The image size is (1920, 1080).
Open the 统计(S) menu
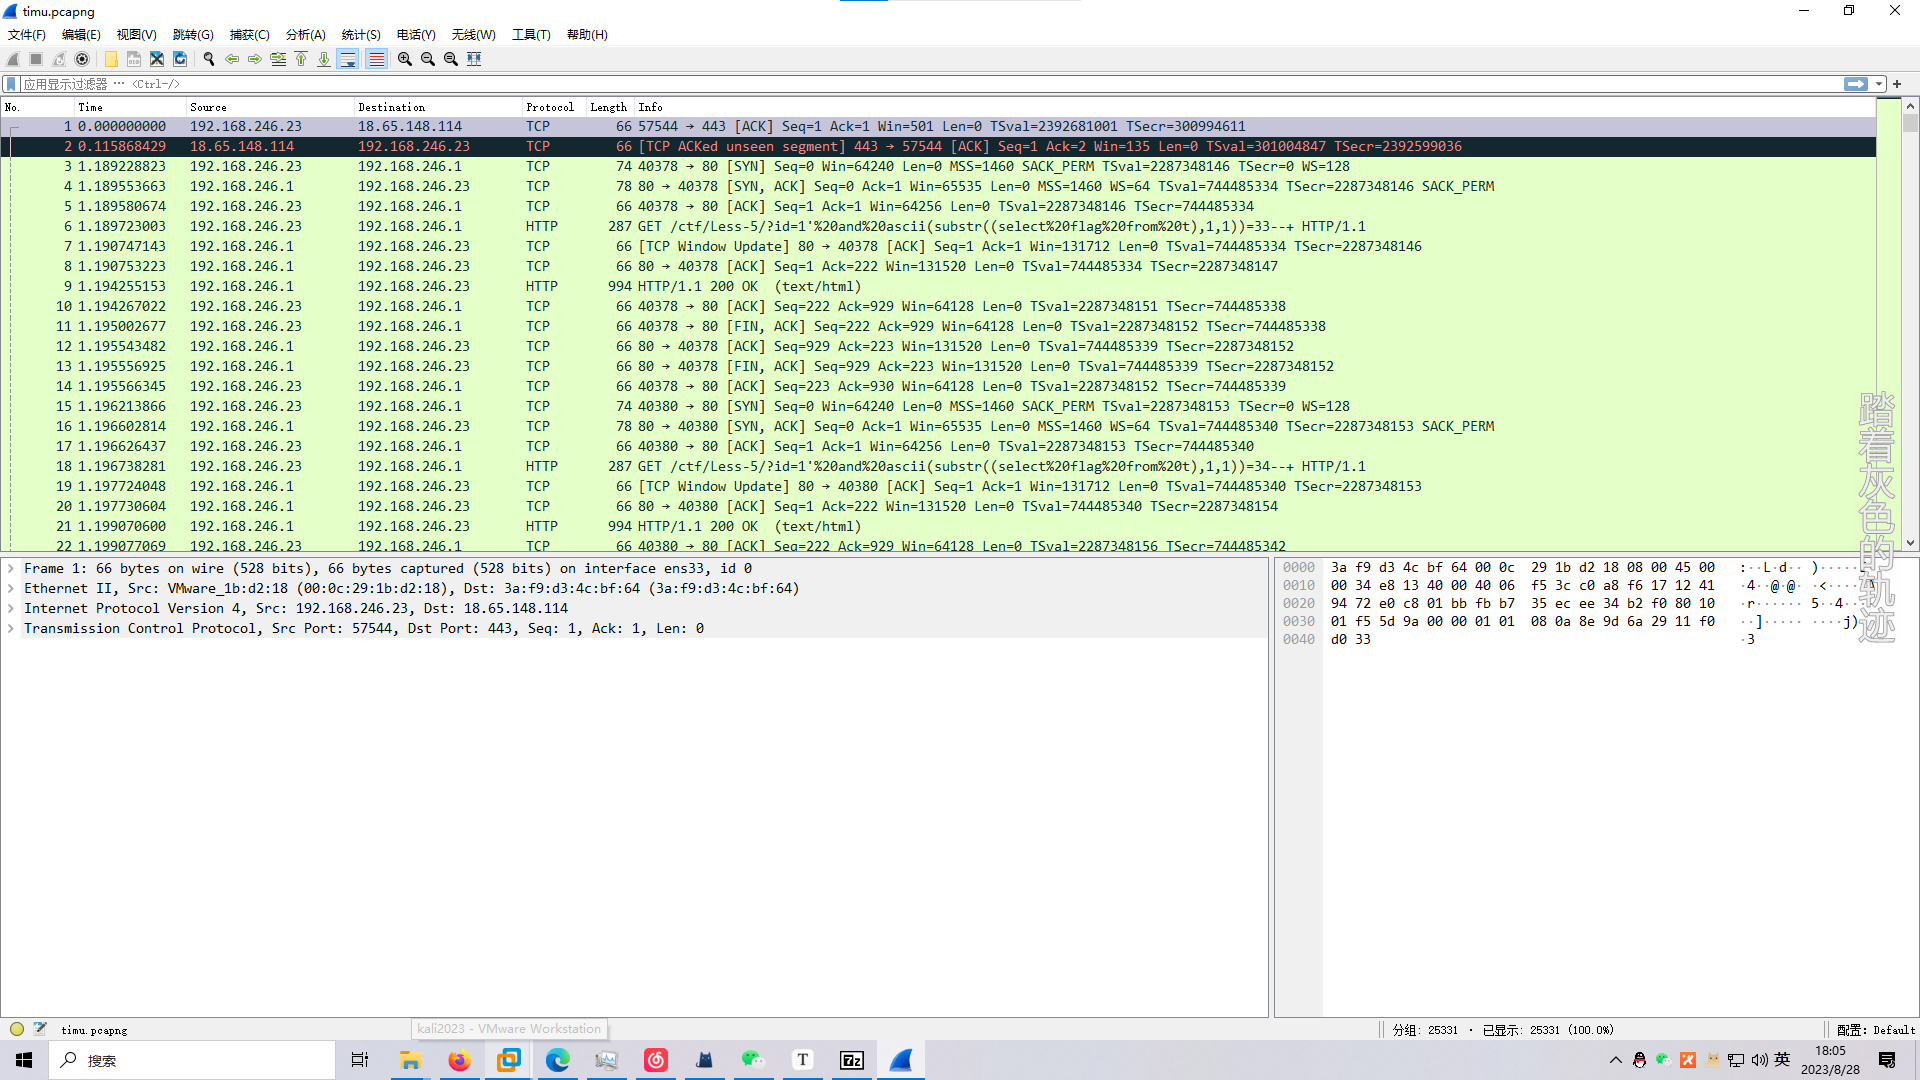pyautogui.click(x=361, y=34)
